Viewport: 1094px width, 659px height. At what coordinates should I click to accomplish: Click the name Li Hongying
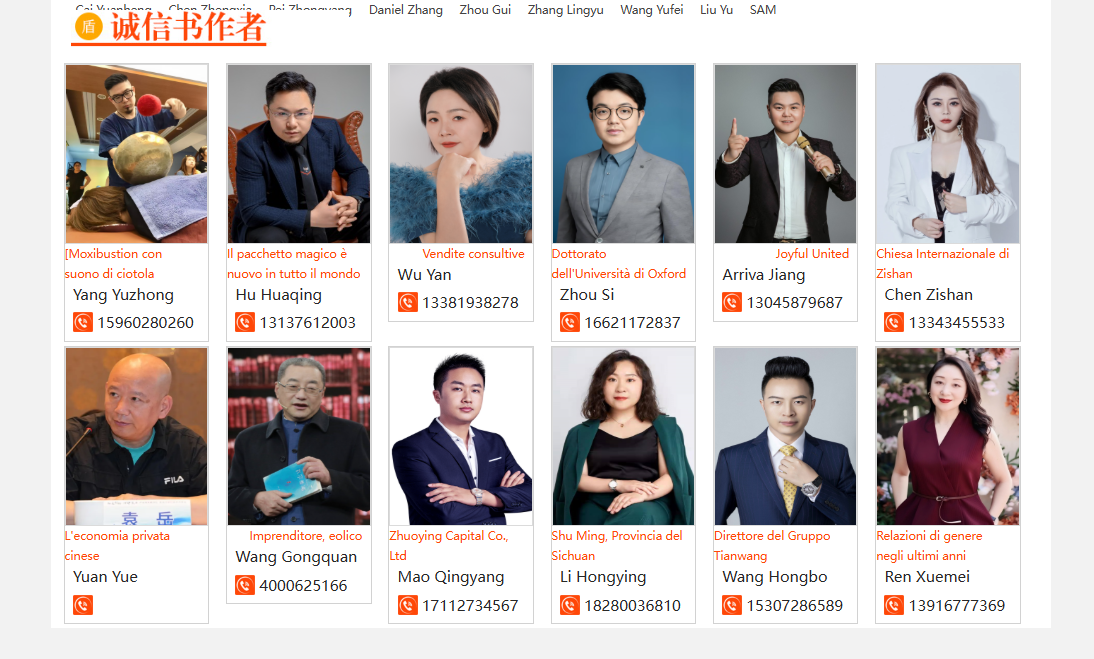click(x=603, y=577)
